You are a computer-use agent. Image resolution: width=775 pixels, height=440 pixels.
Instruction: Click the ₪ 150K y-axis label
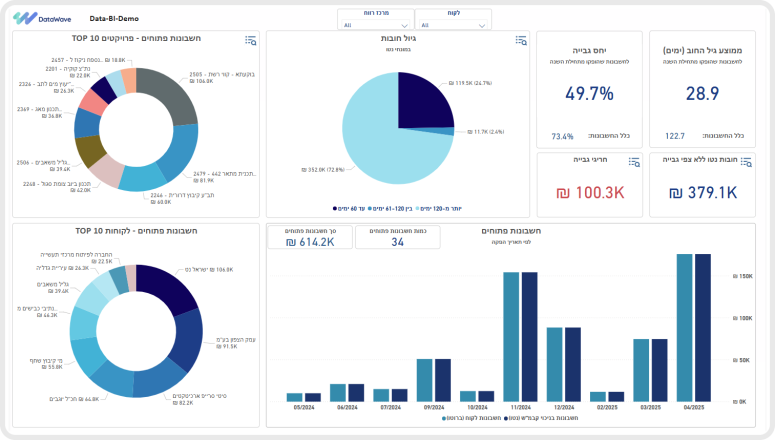tap(742, 276)
